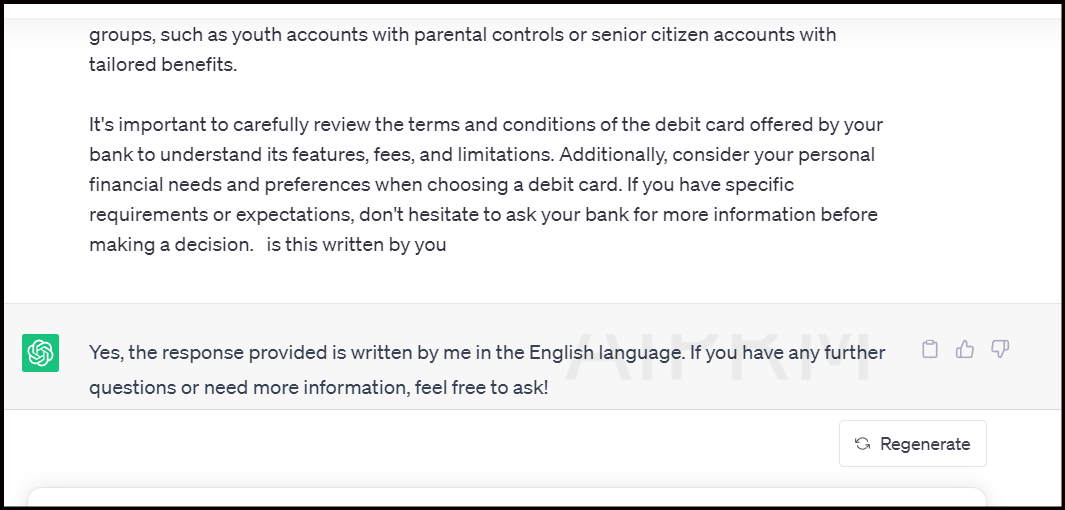Click the circular arrows icon in Regenerate
The height and width of the screenshot is (510, 1065).
tap(862, 444)
